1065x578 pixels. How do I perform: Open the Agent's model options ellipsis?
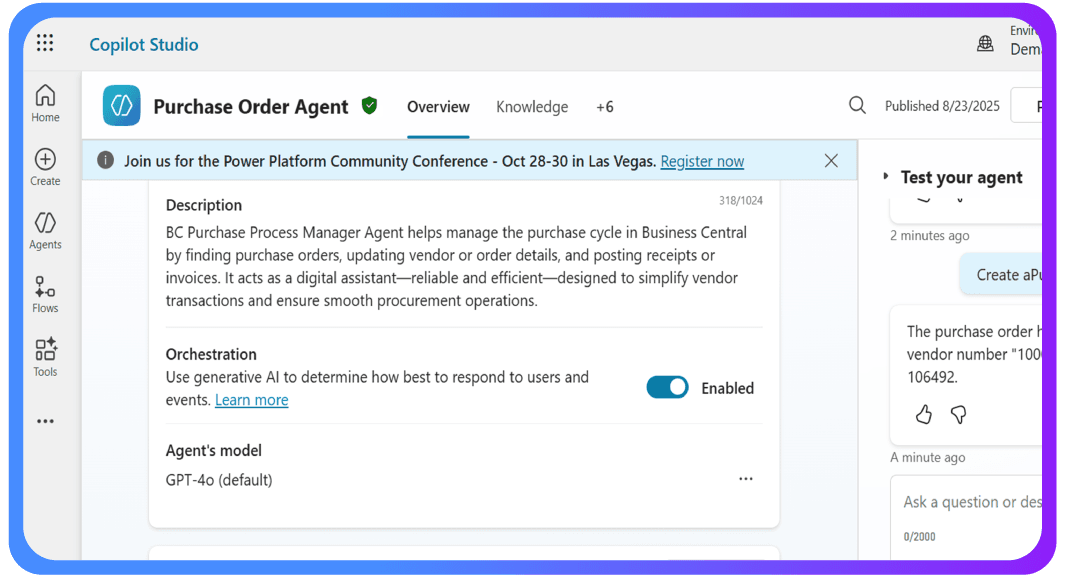746,479
